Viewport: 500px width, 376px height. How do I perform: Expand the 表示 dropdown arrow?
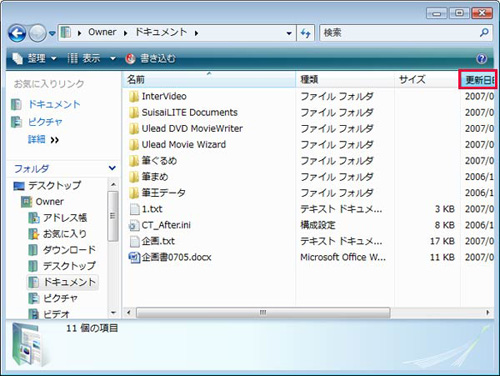coord(113,59)
